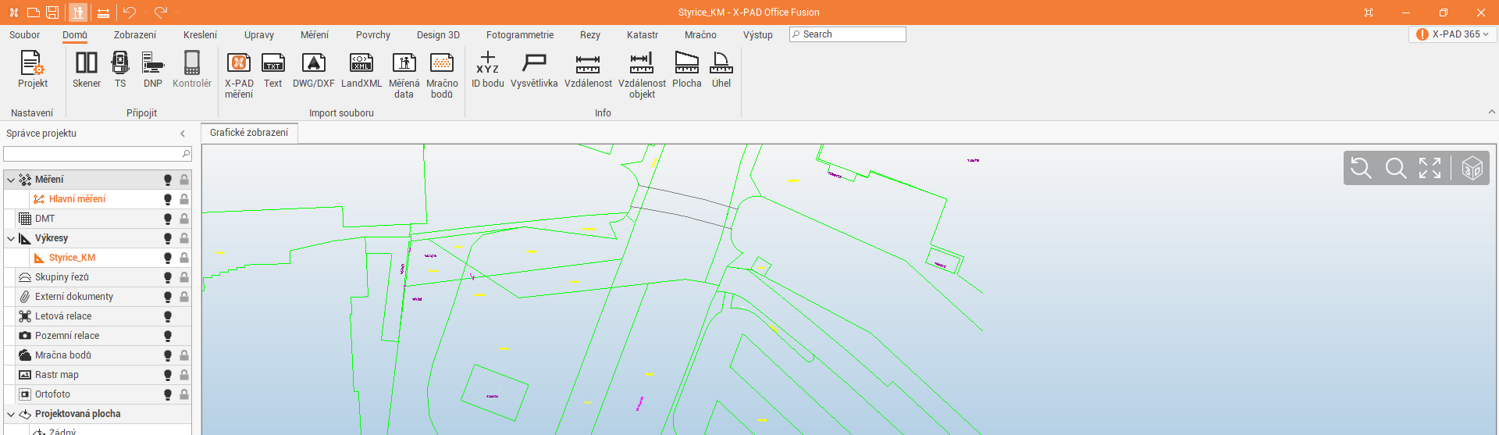Click the project manager filter field

(x=97, y=154)
